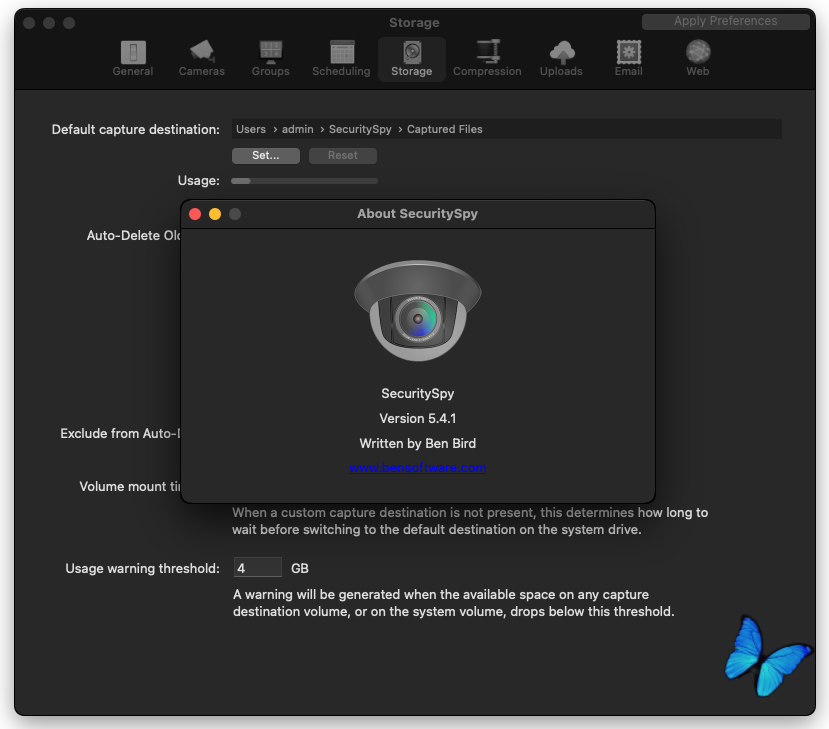This screenshot has width=829, height=729.
Task: Click the About SecuritySpy title text
Action: 417,214
